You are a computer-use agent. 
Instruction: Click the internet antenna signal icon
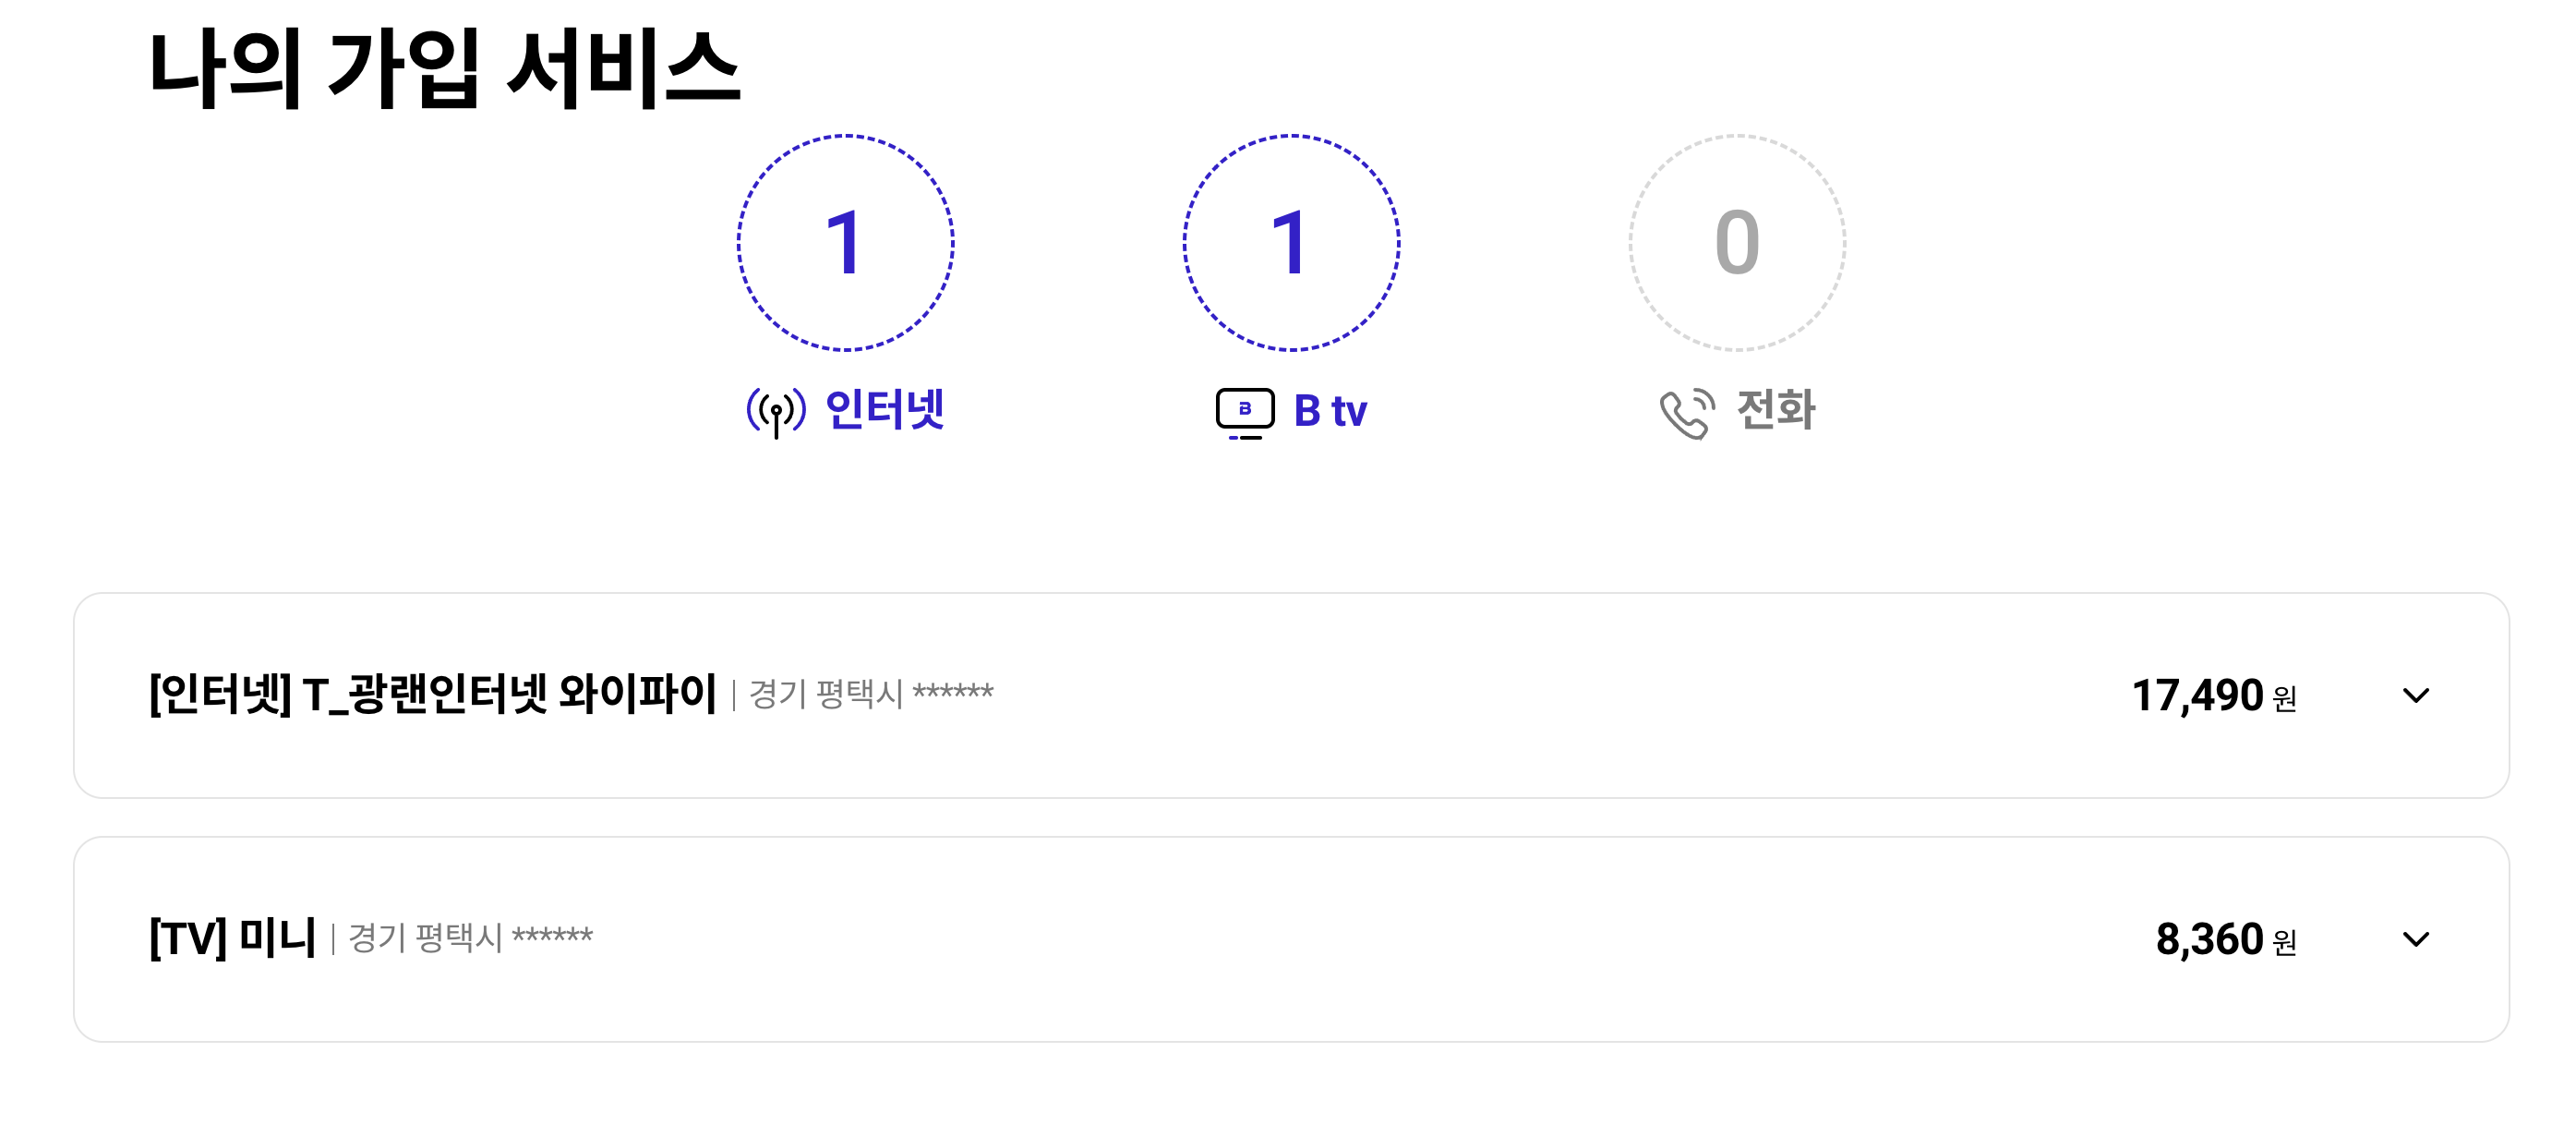pyautogui.click(x=776, y=412)
